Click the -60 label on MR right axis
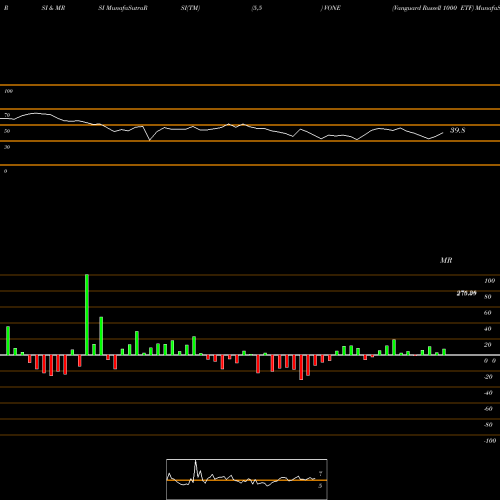This screenshot has width=500, height=500. pos(488,409)
